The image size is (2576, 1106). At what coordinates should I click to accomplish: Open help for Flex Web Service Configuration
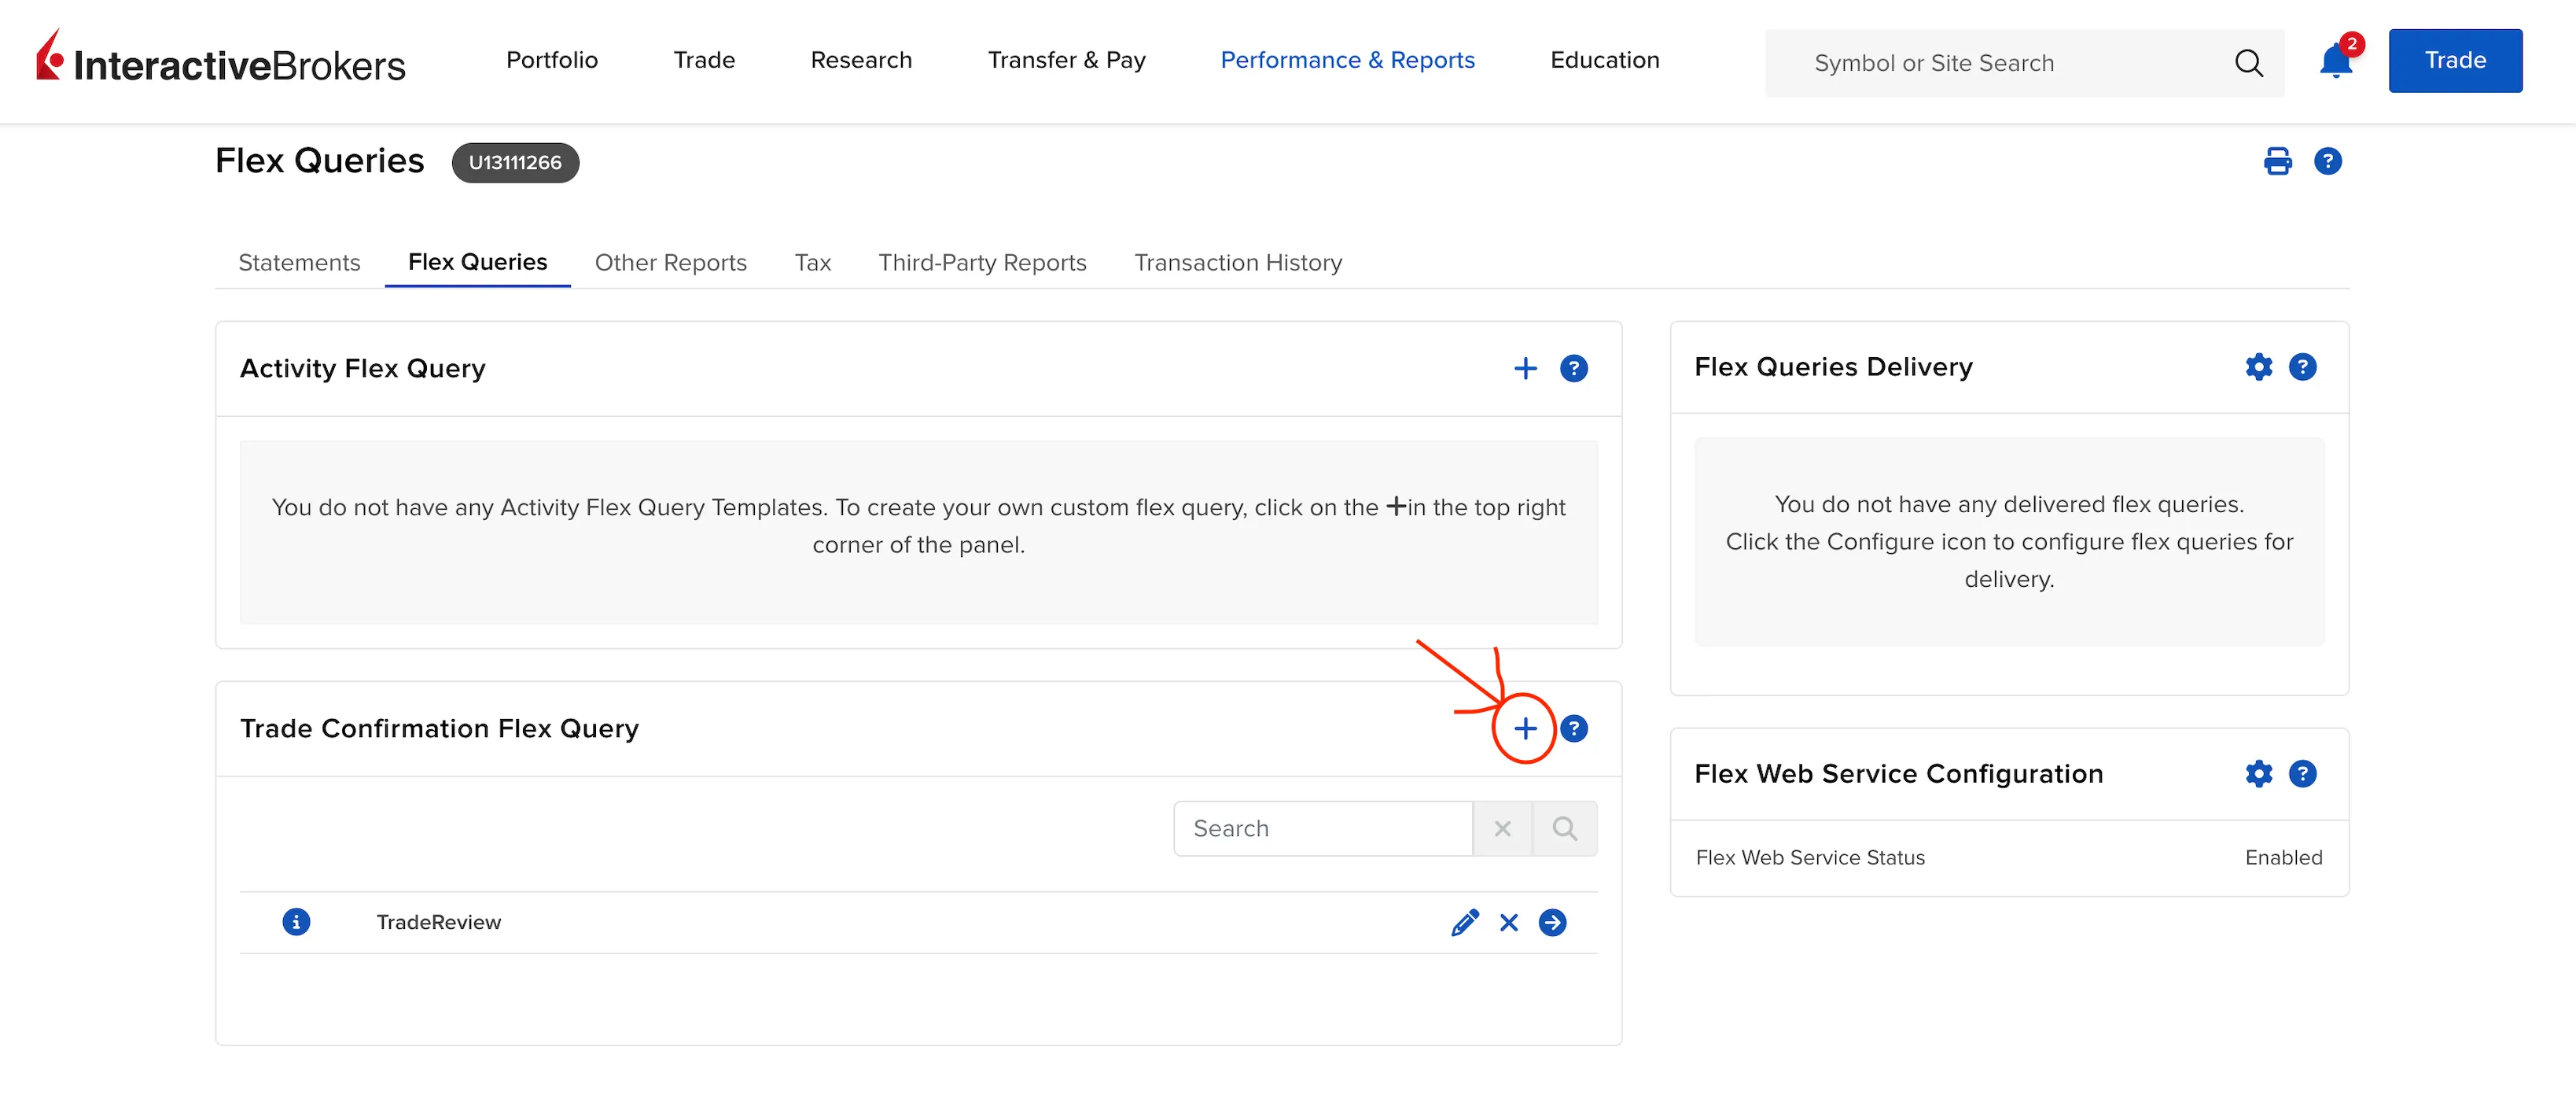(2302, 773)
